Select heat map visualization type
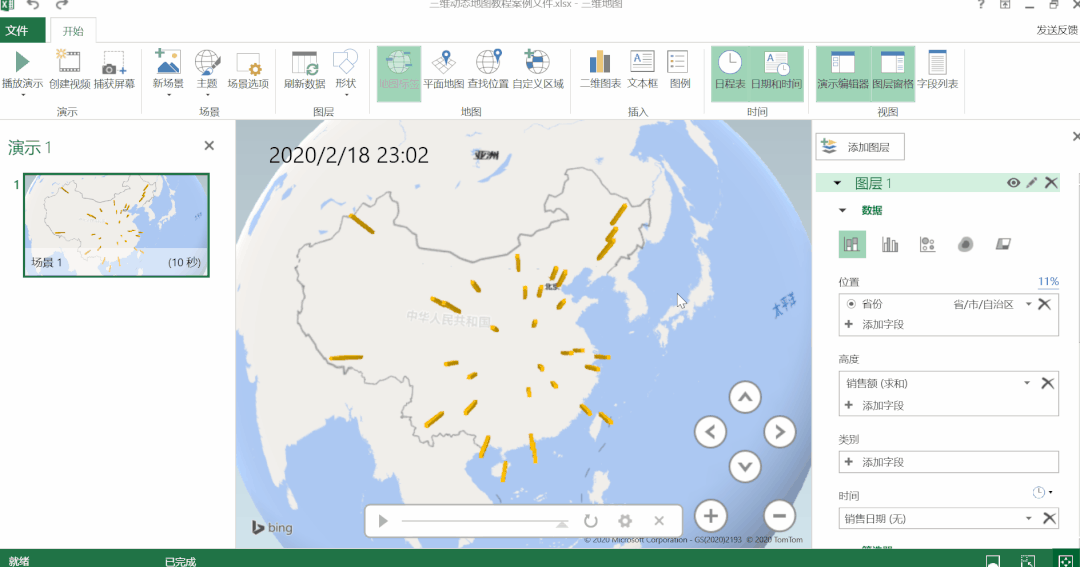This screenshot has height=567, width=1080. pos(965,244)
